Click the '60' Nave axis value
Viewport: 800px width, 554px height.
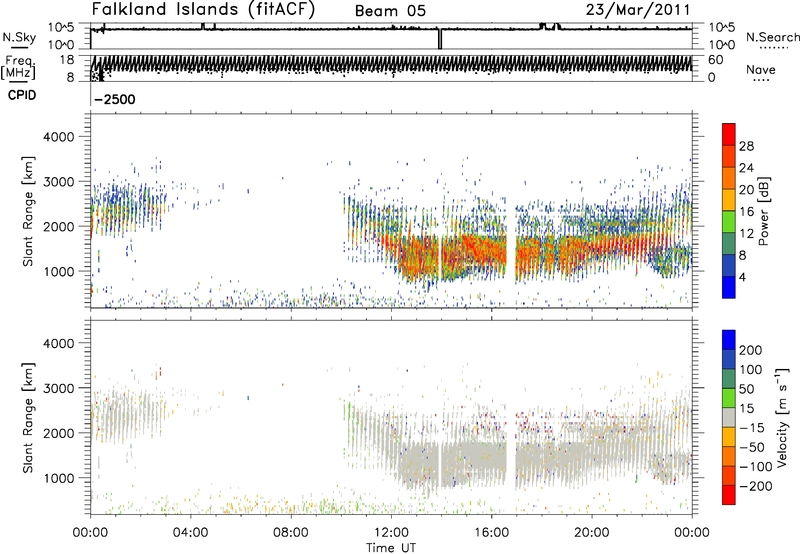[x=716, y=60]
